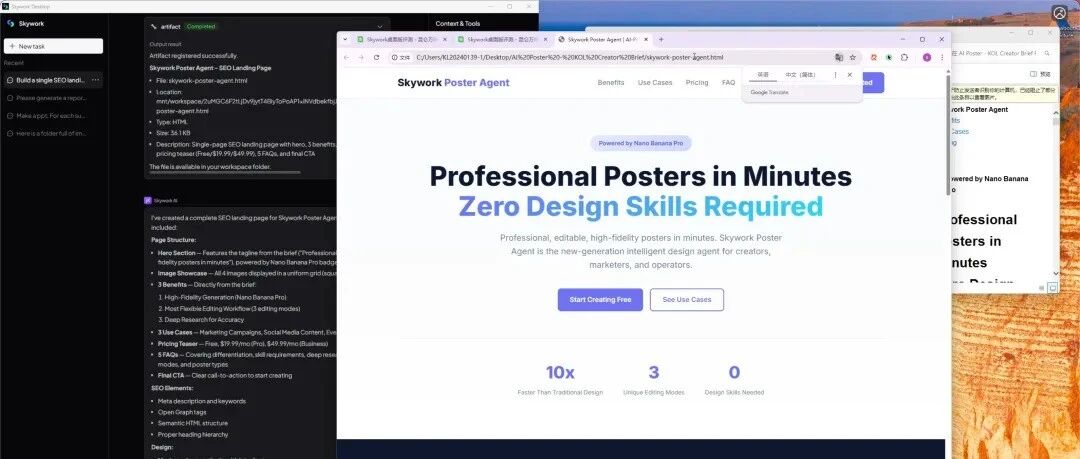The height and width of the screenshot is (459, 1080).
Task: Click the yellow warning info bar in background window
Action: pyautogui.click(x=1004, y=94)
